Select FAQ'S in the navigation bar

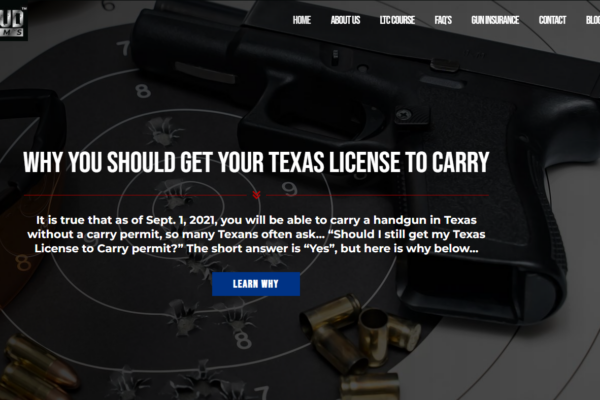coord(443,20)
